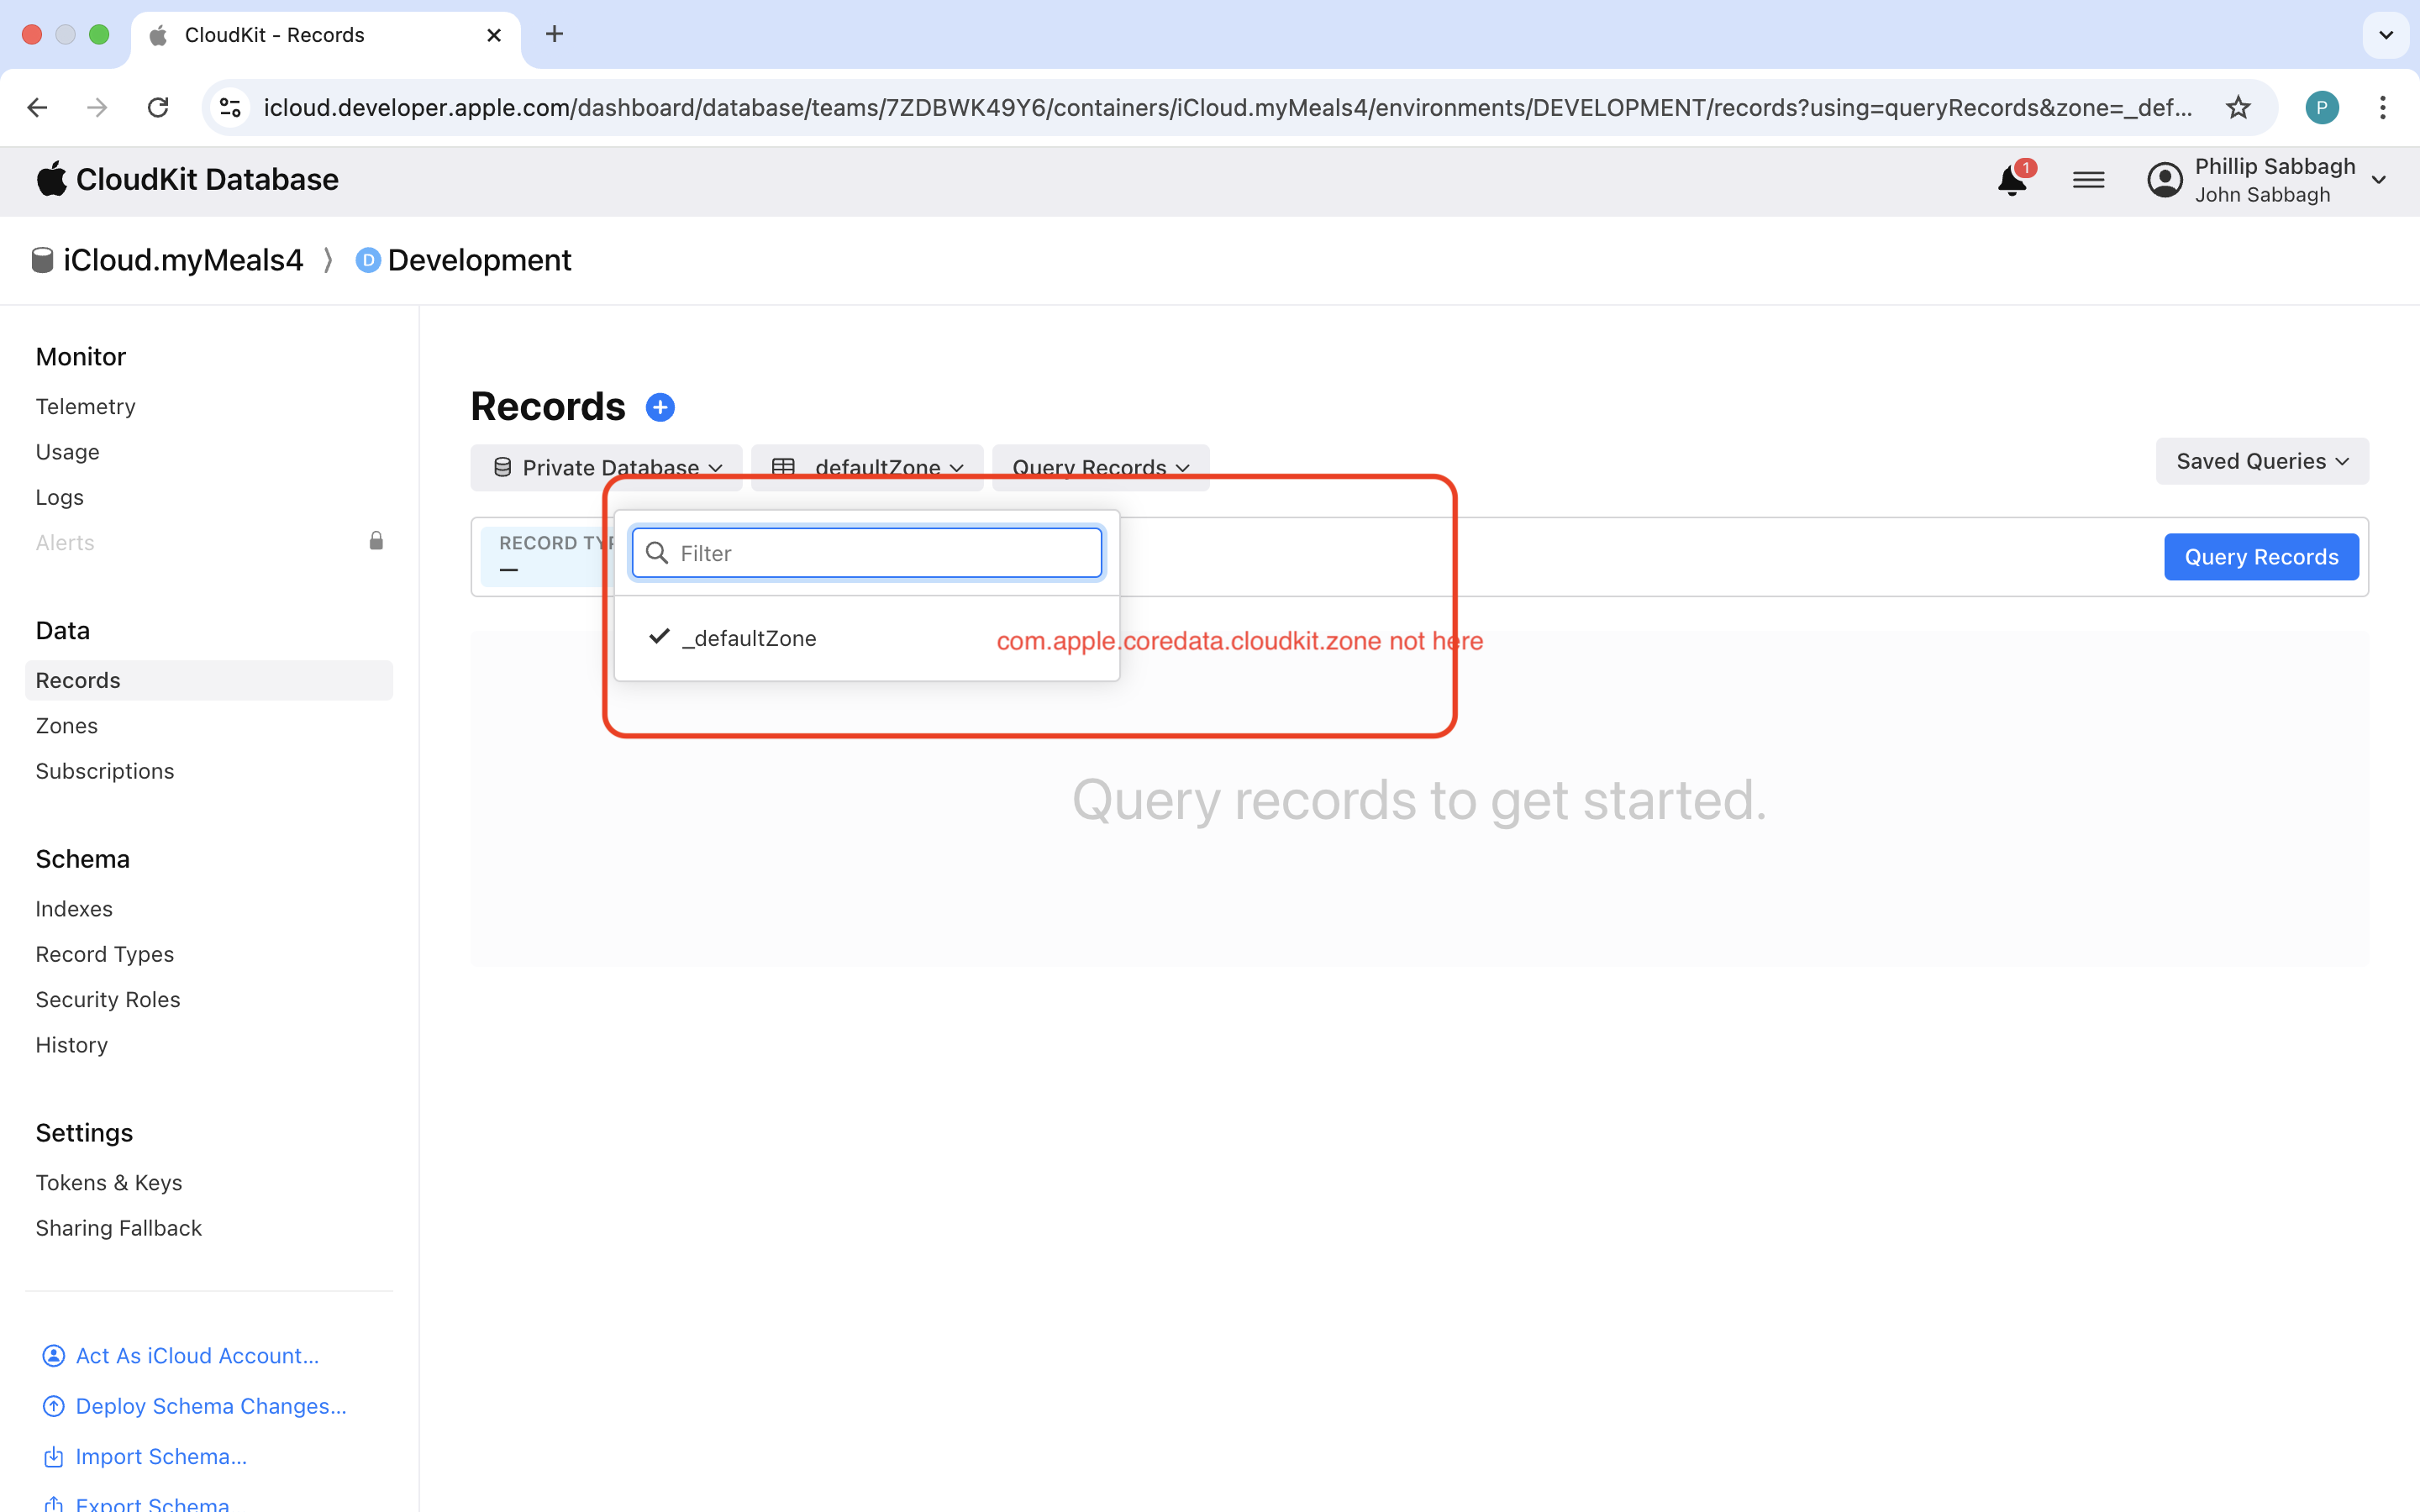Reload the page in the browser

(x=158, y=107)
